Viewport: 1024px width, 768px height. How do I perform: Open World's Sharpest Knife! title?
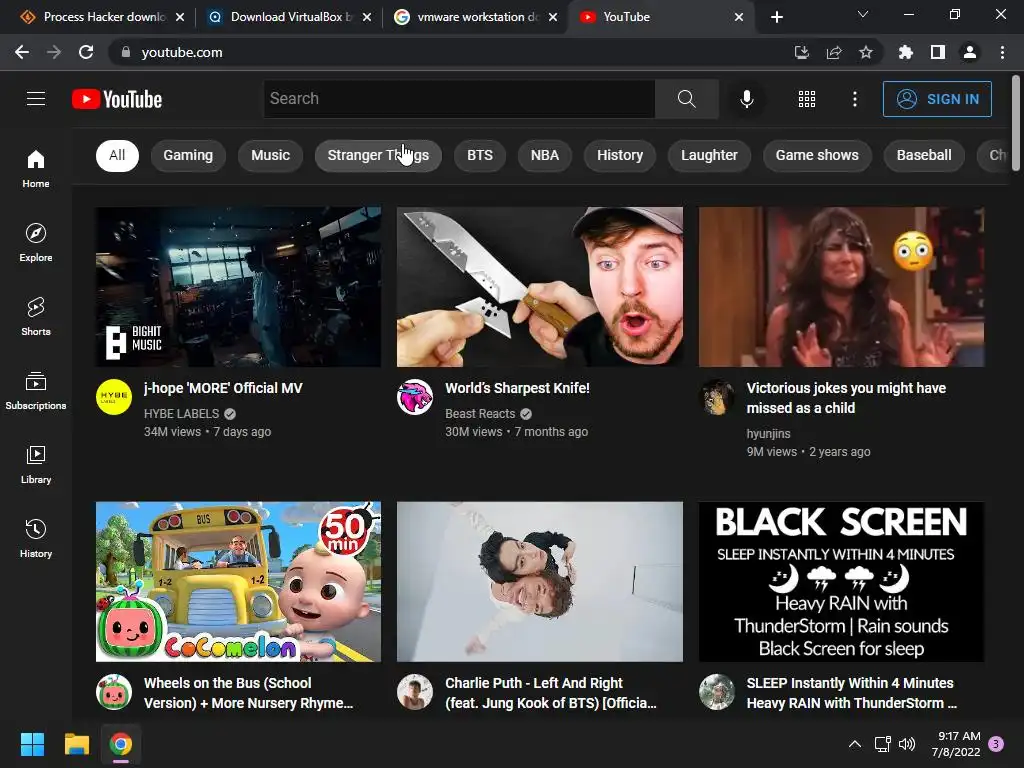pos(517,388)
